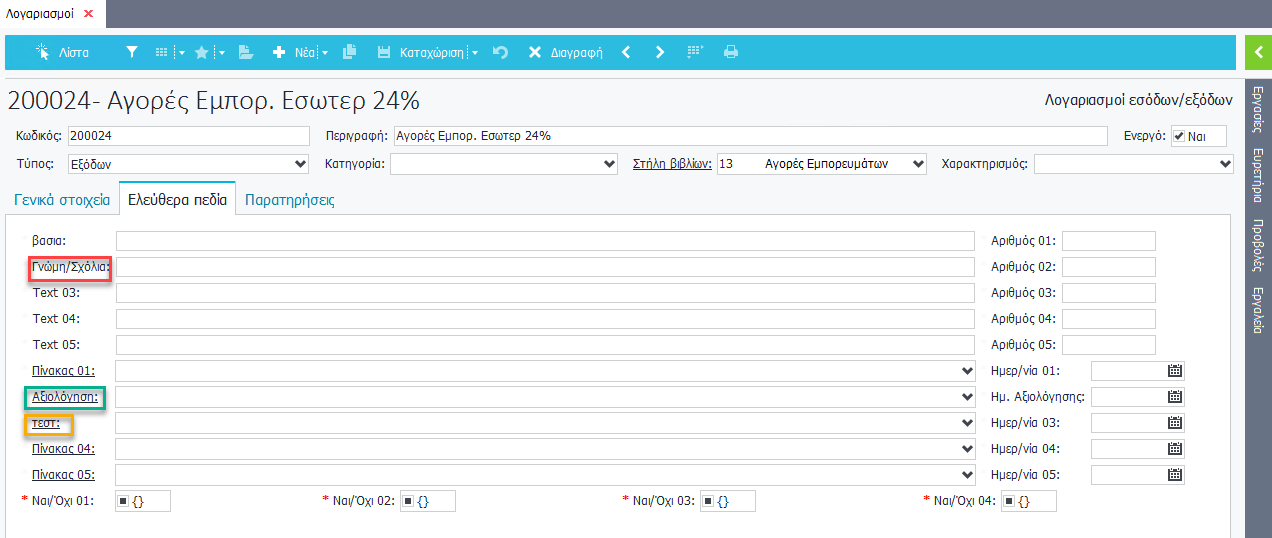Click into the Γνώμη/Σχόλια text field

pos(545,267)
